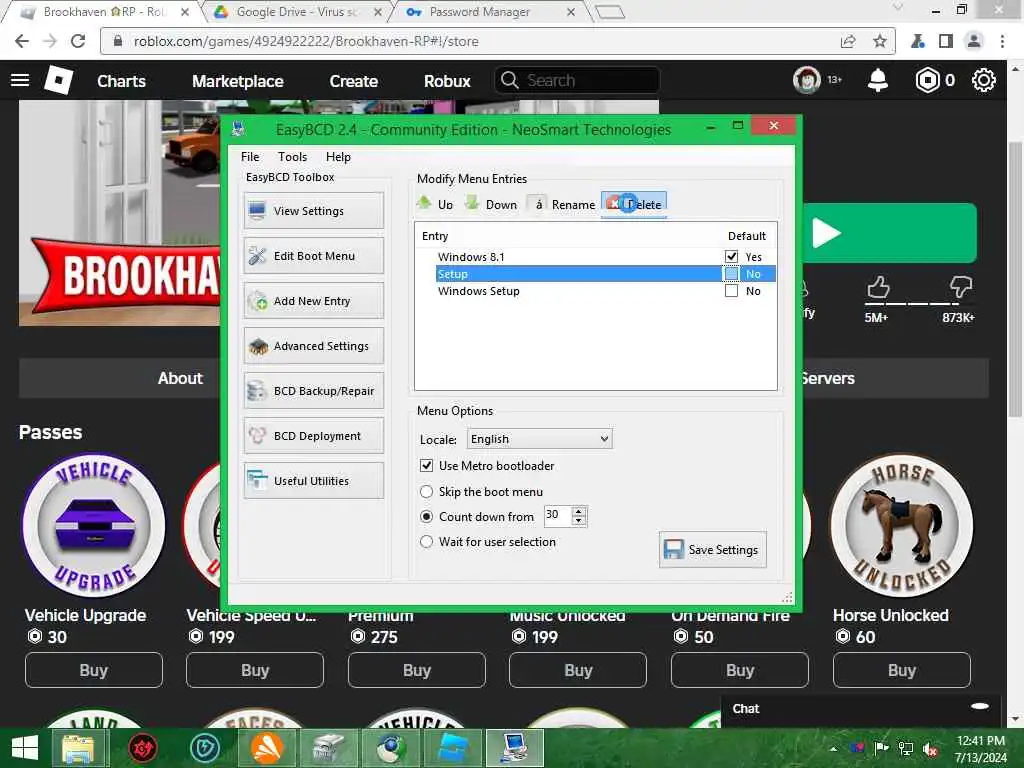Image resolution: width=1024 pixels, height=768 pixels.
Task: Select Wait for user selection option
Action: click(x=426, y=541)
